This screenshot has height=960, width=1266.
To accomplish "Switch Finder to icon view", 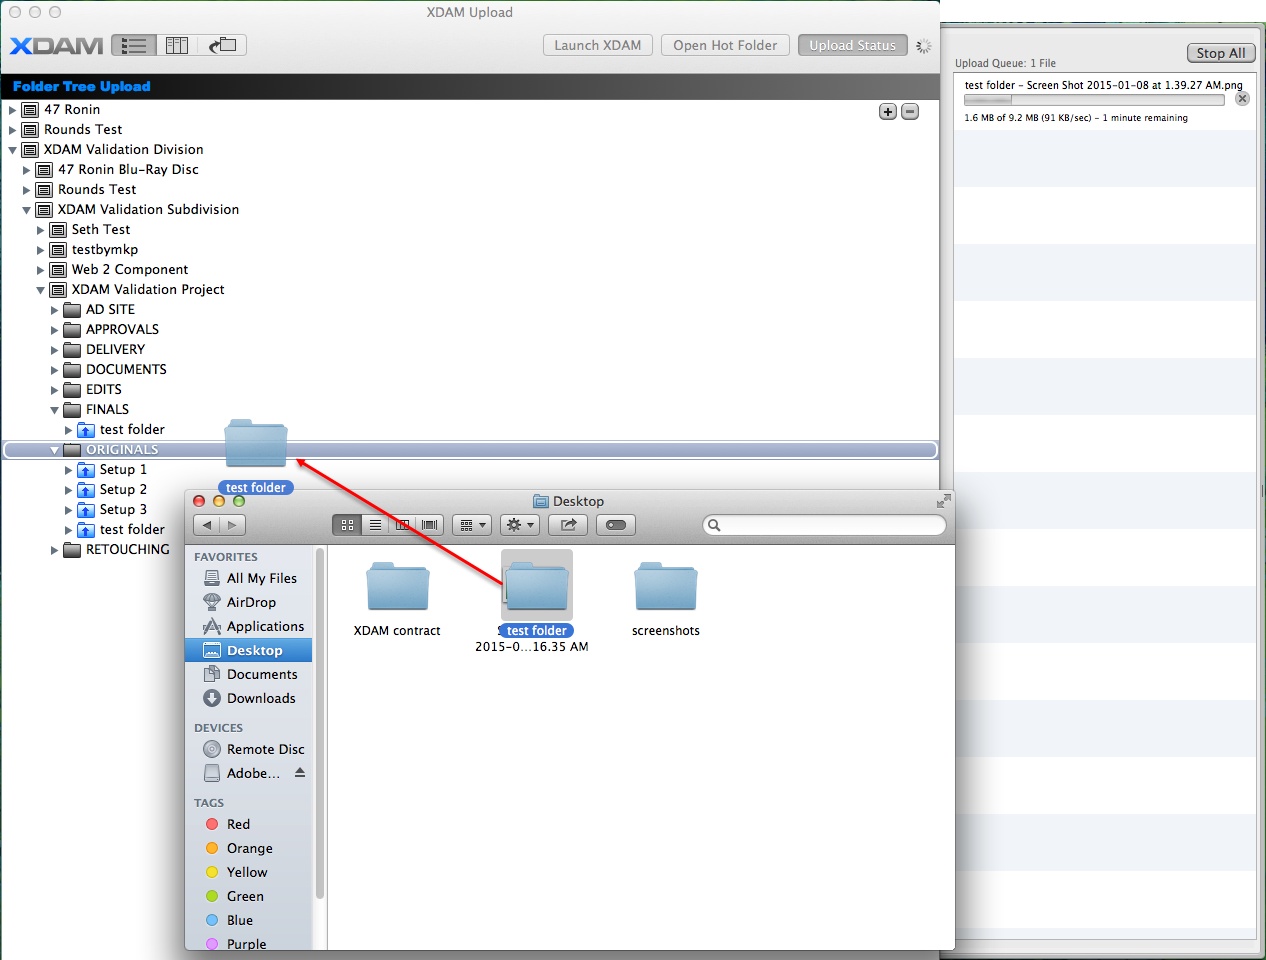I will 347,525.
